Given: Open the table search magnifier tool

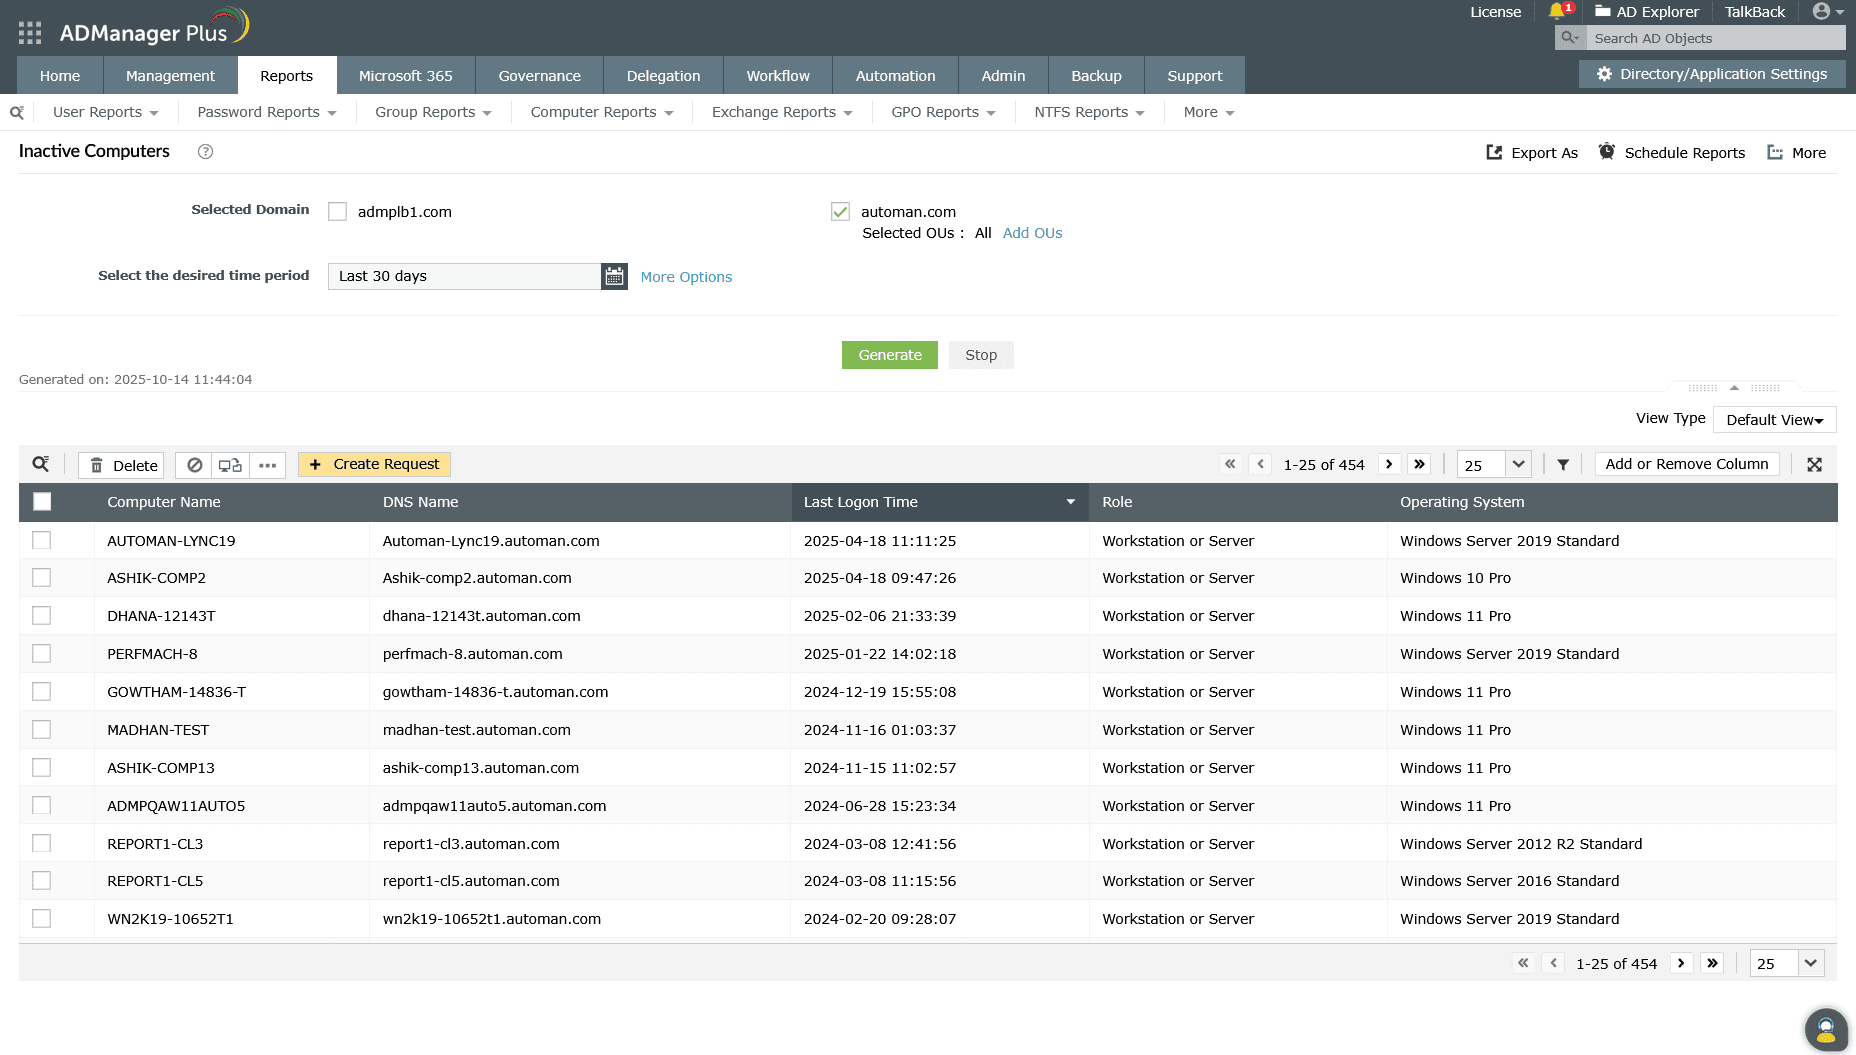Looking at the screenshot, I should (40, 463).
